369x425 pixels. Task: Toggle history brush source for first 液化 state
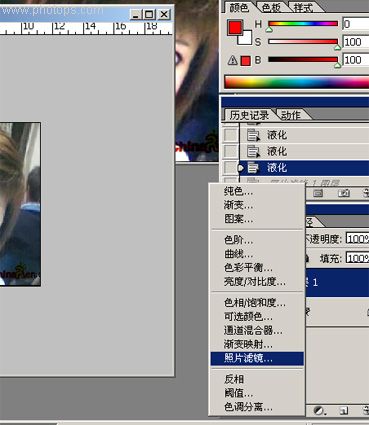pyautogui.click(x=230, y=135)
